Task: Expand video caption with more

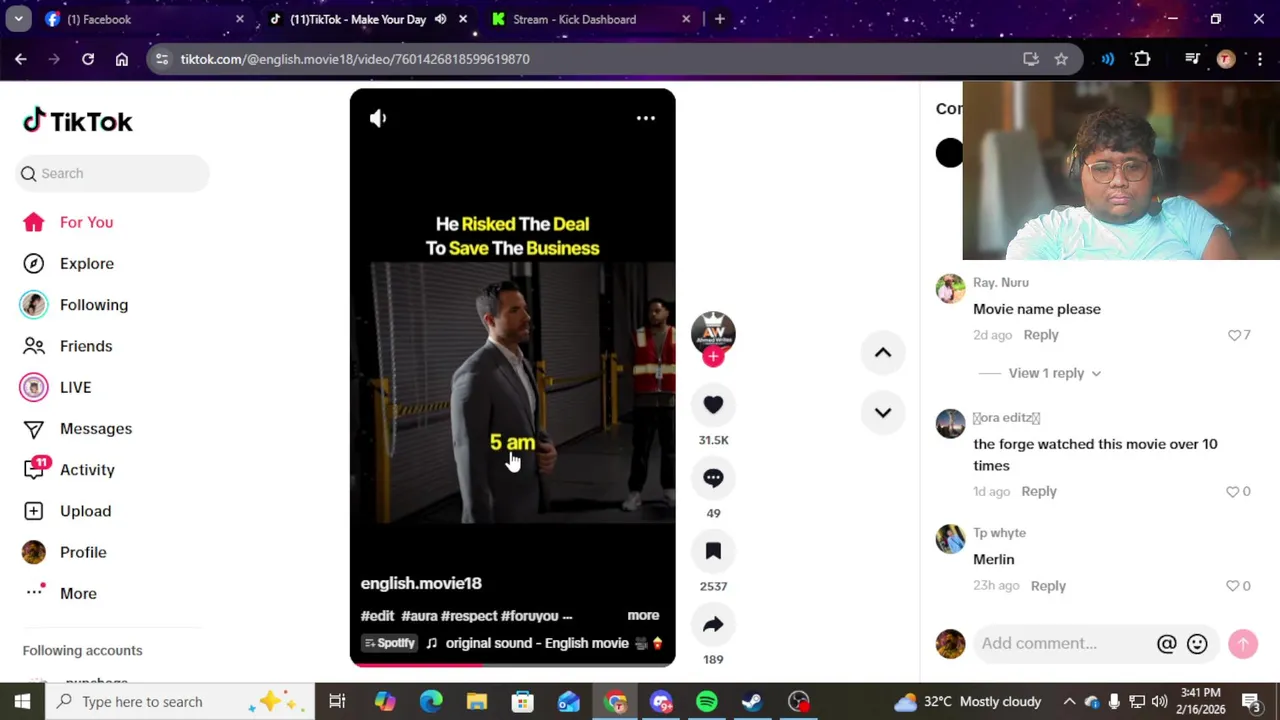Action: [643, 615]
